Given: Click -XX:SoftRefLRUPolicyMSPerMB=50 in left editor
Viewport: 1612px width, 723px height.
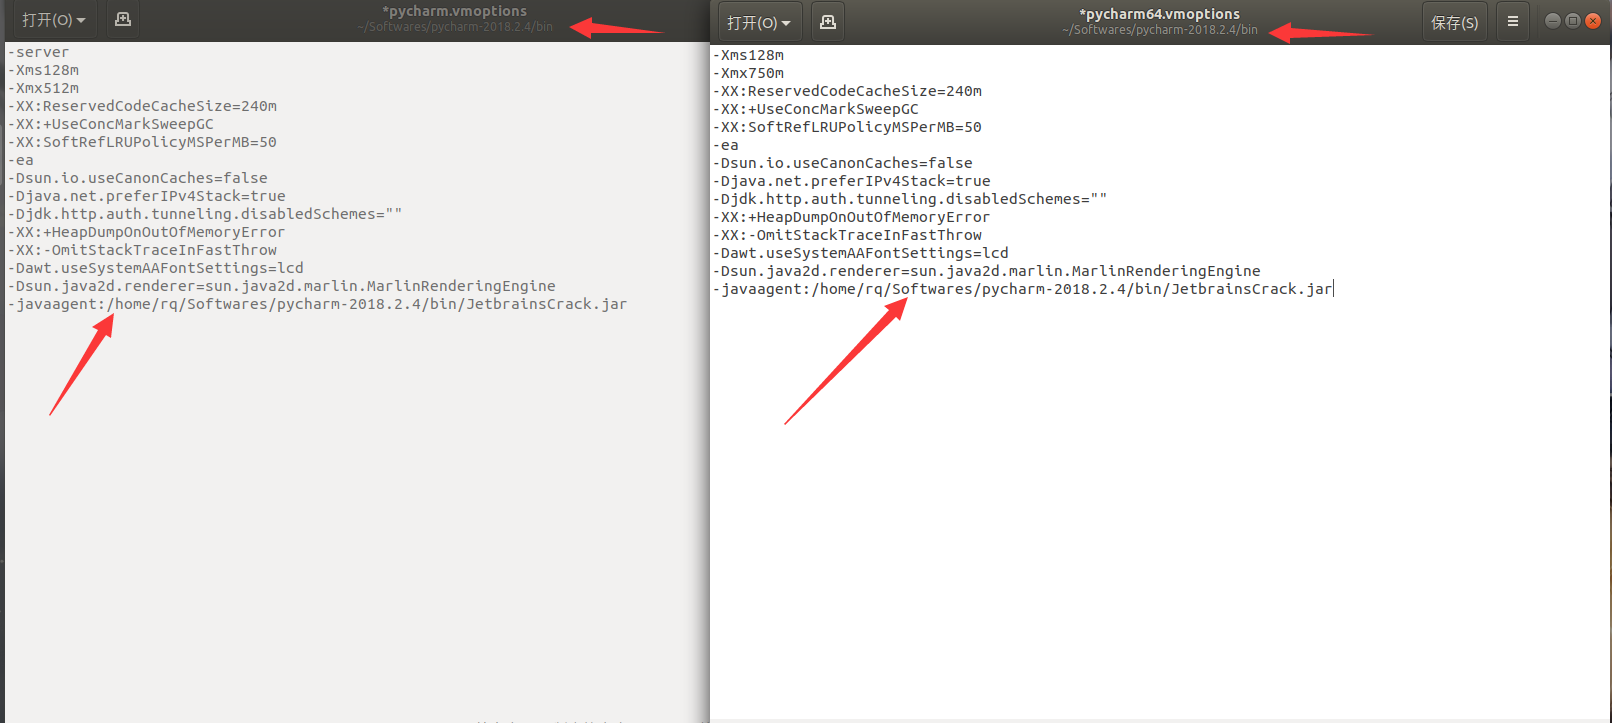Looking at the screenshot, I should coord(142,142).
